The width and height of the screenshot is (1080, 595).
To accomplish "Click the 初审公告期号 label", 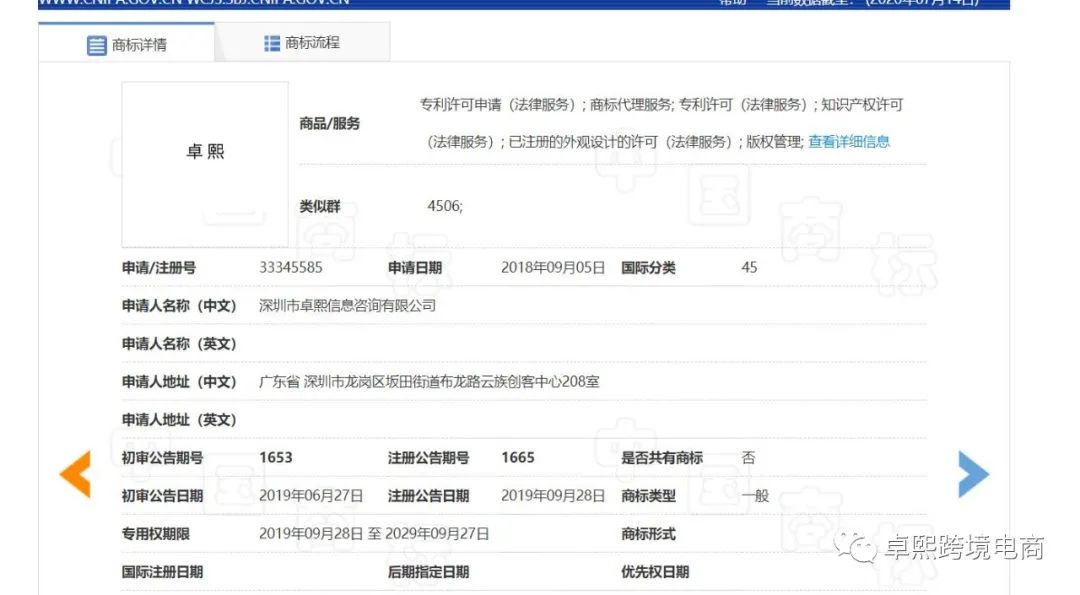I will pyautogui.click(x=163, y=458).
